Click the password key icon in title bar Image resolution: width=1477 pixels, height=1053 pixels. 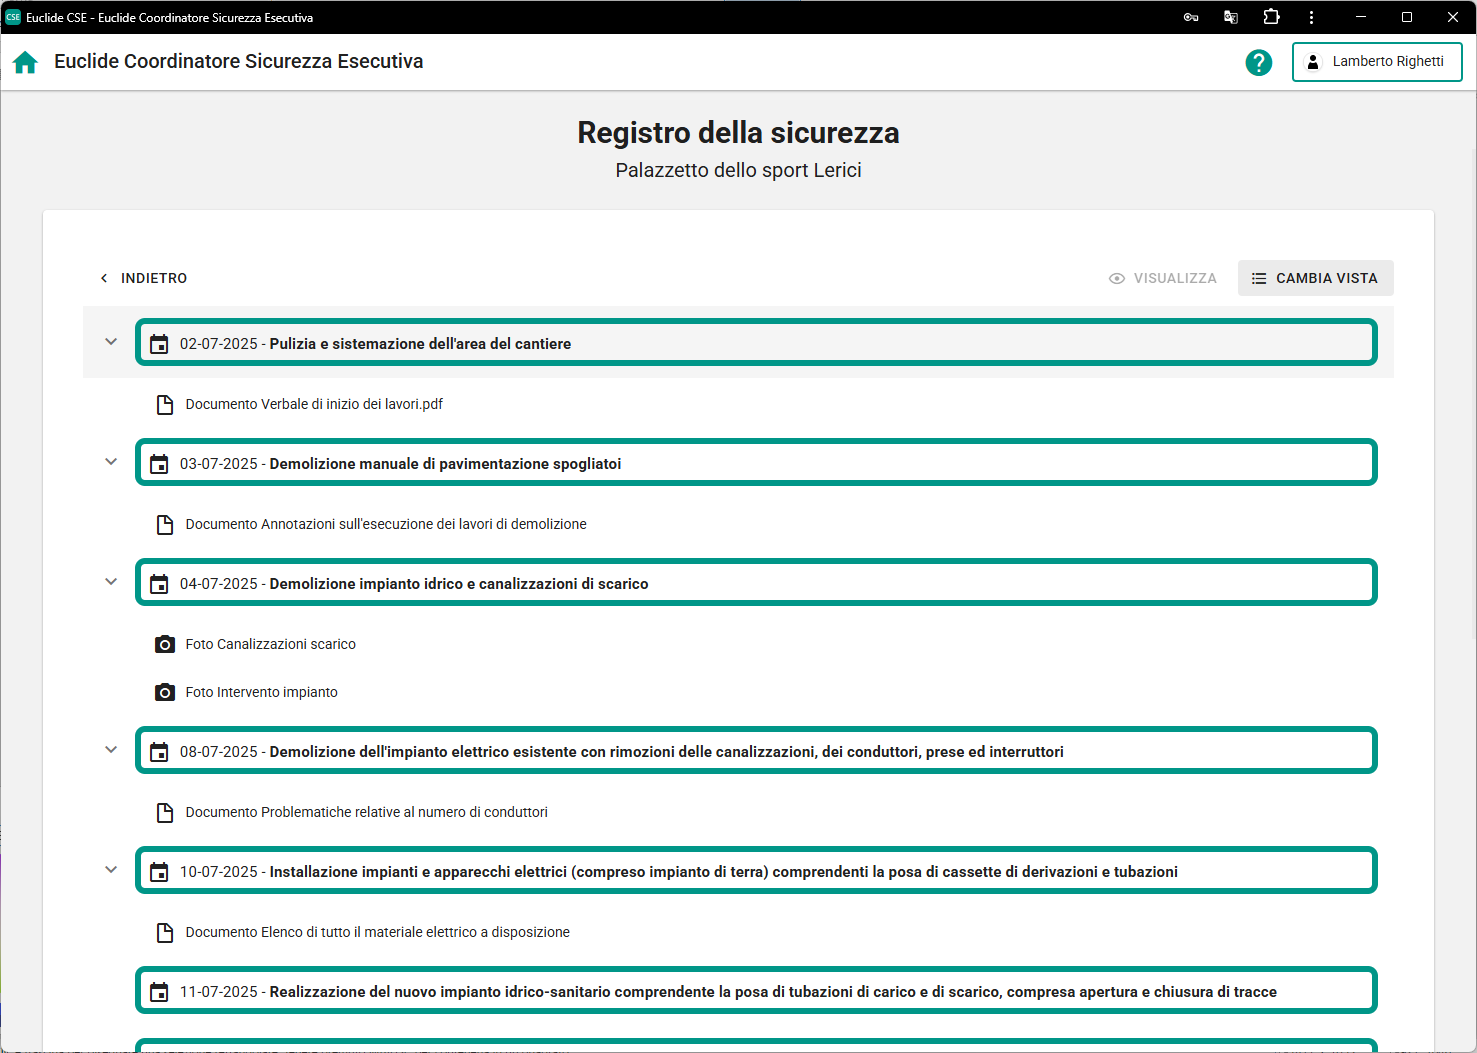pyautogui.click(x=1190, y=17)
